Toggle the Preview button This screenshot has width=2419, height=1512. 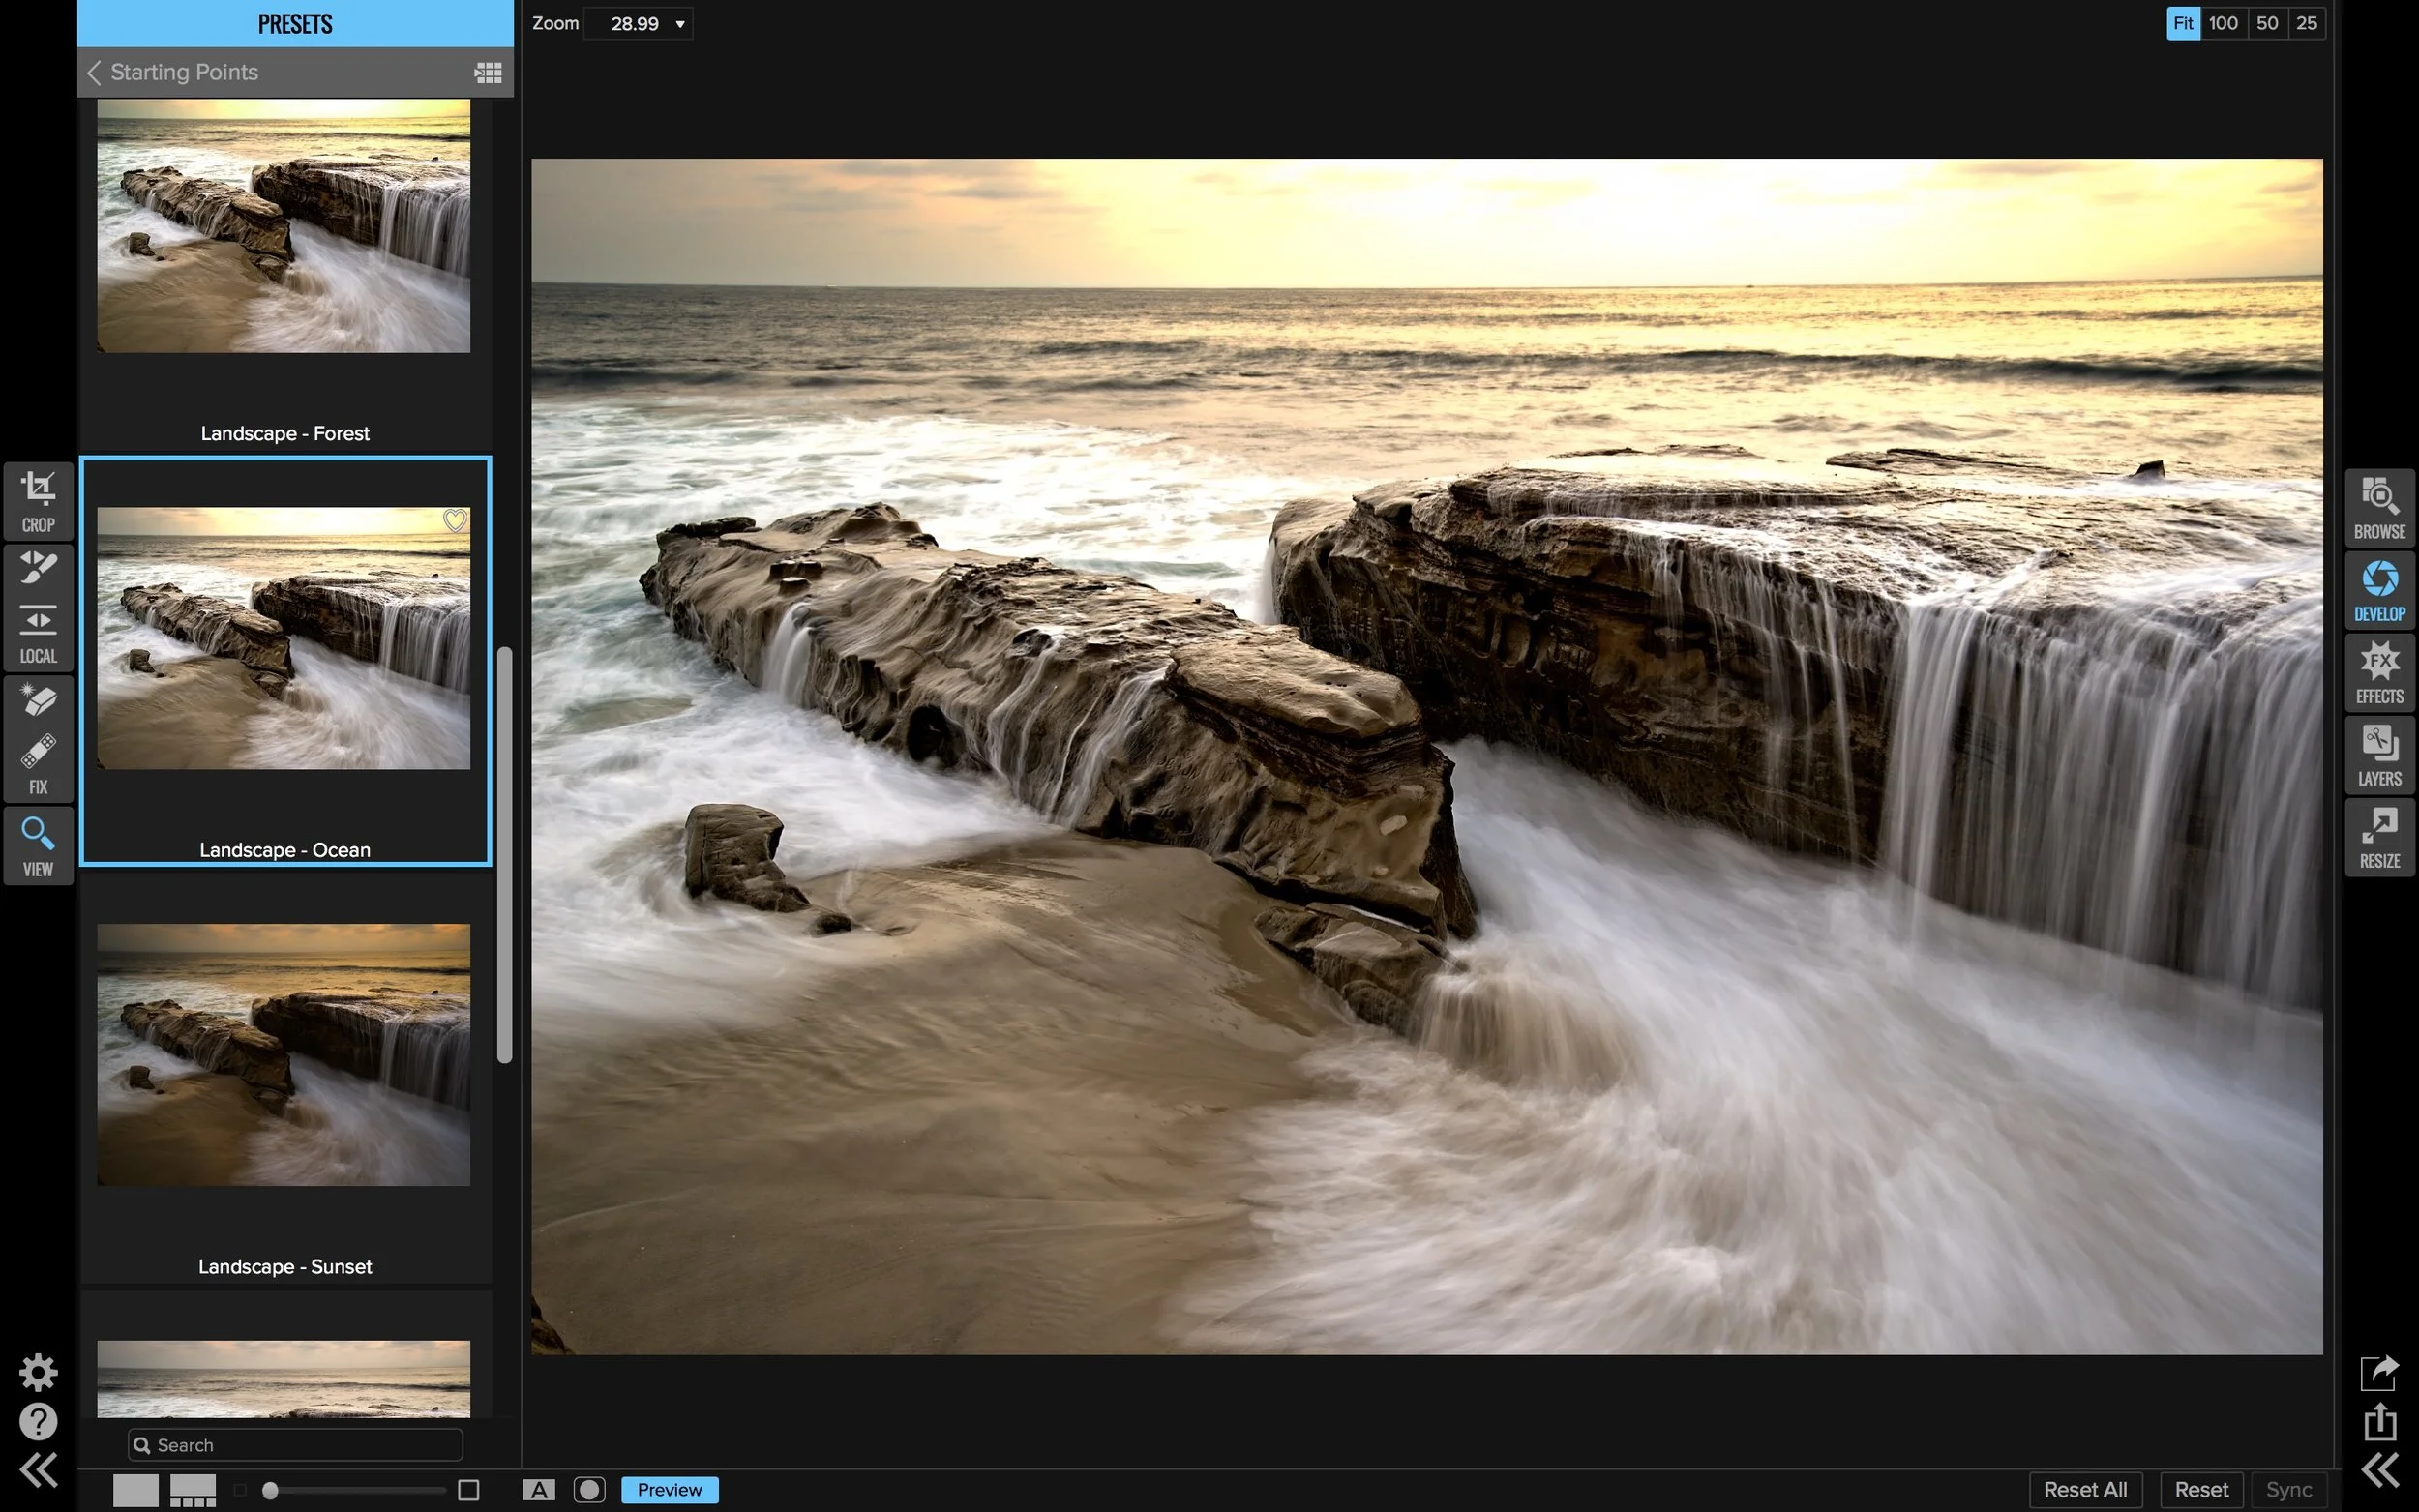click(669, 1489)
